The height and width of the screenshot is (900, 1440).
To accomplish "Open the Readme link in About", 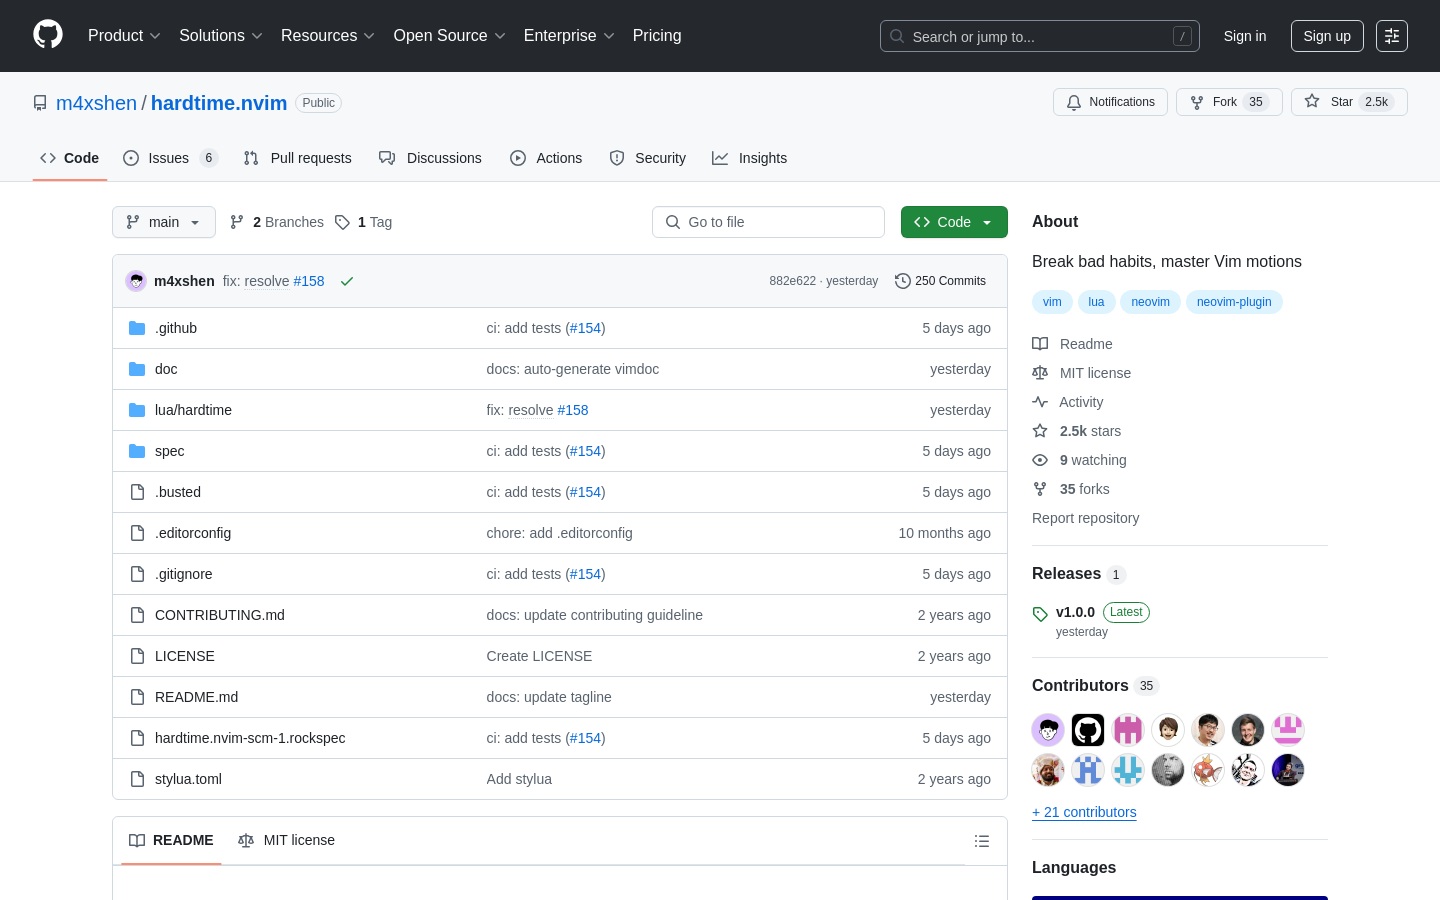I will point(1073,344).
